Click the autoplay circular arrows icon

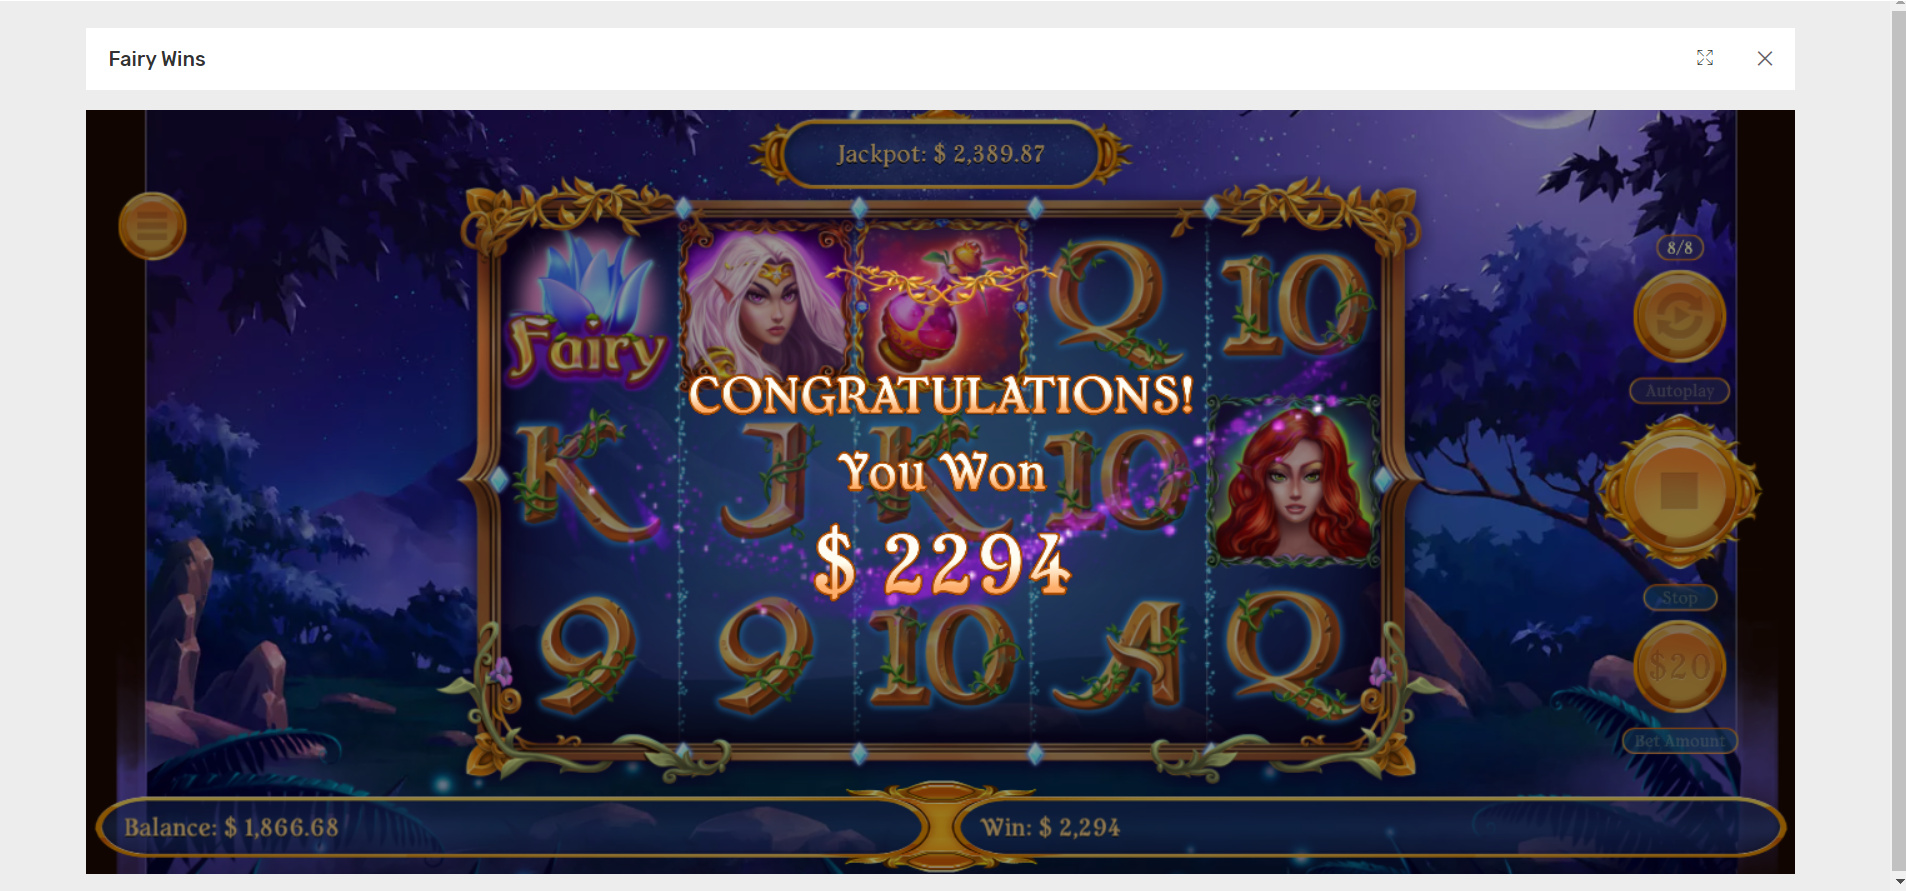coord(1679,316)
